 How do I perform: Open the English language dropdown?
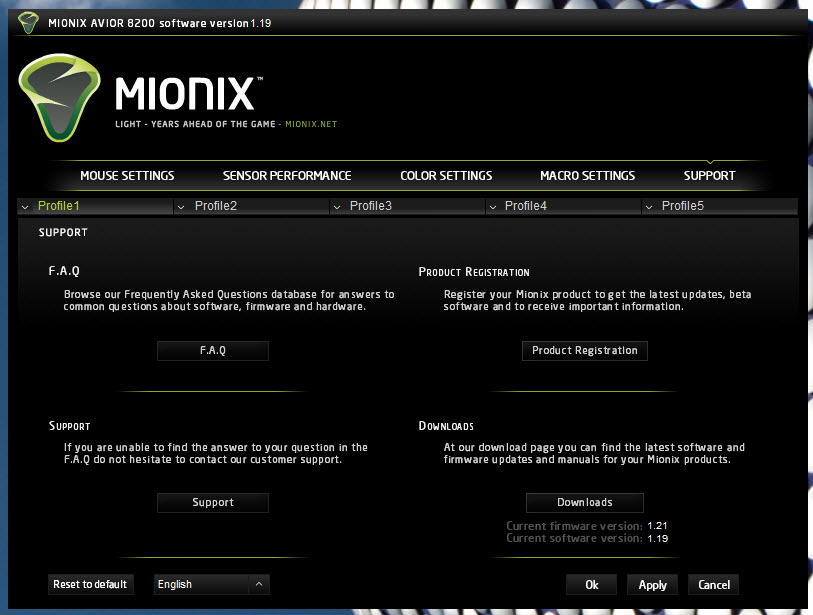(x=212, y=584)
